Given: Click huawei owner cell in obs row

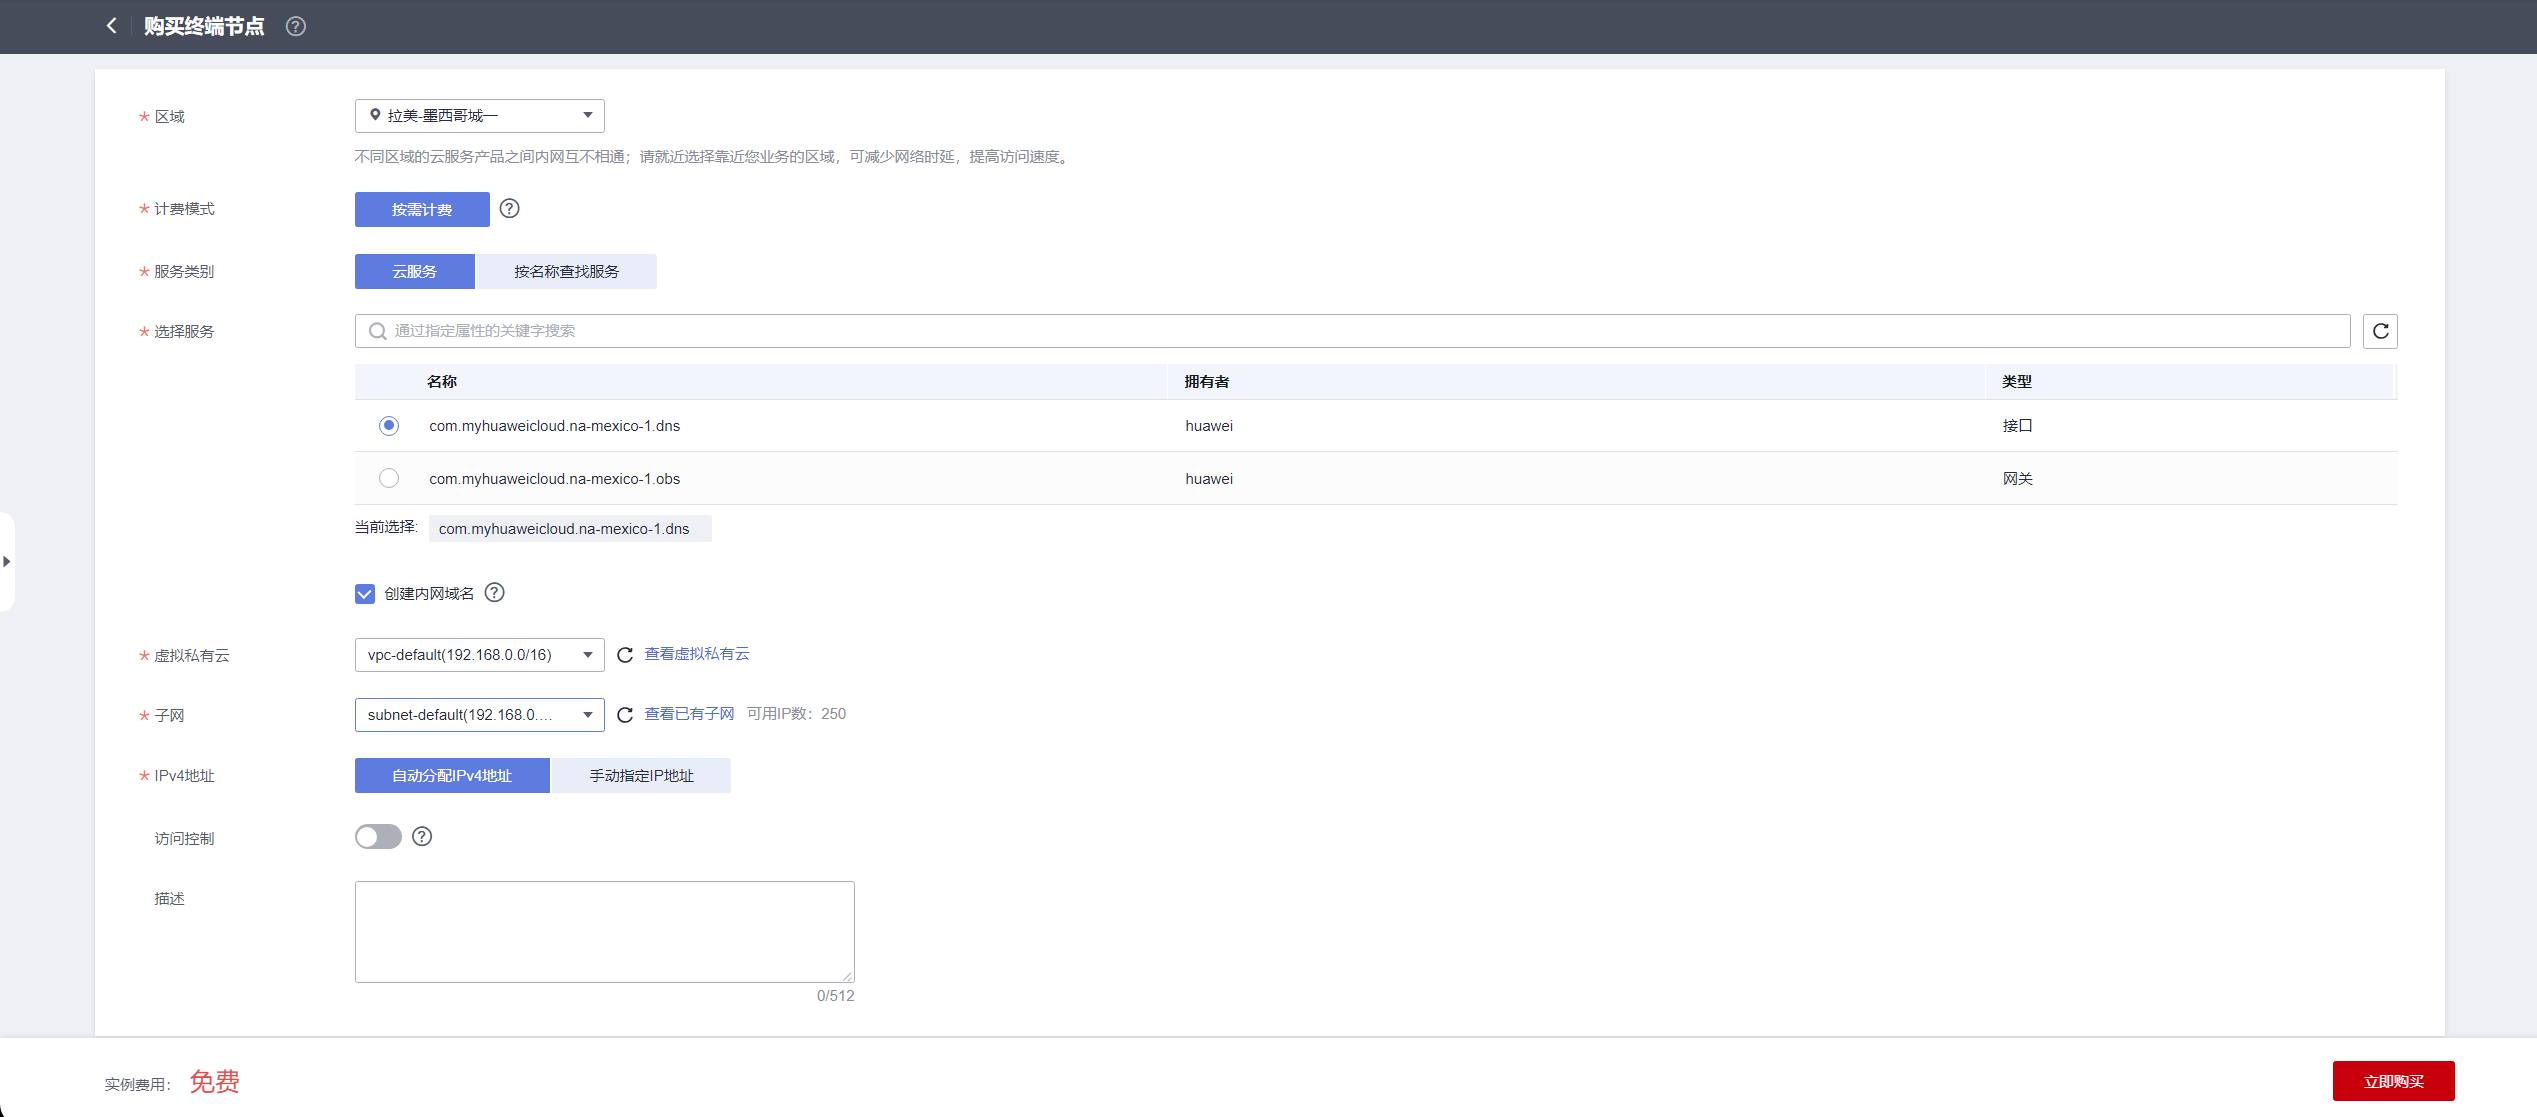Looking at the screenshot, I should pyautogui.click(x=1209, y=479).
